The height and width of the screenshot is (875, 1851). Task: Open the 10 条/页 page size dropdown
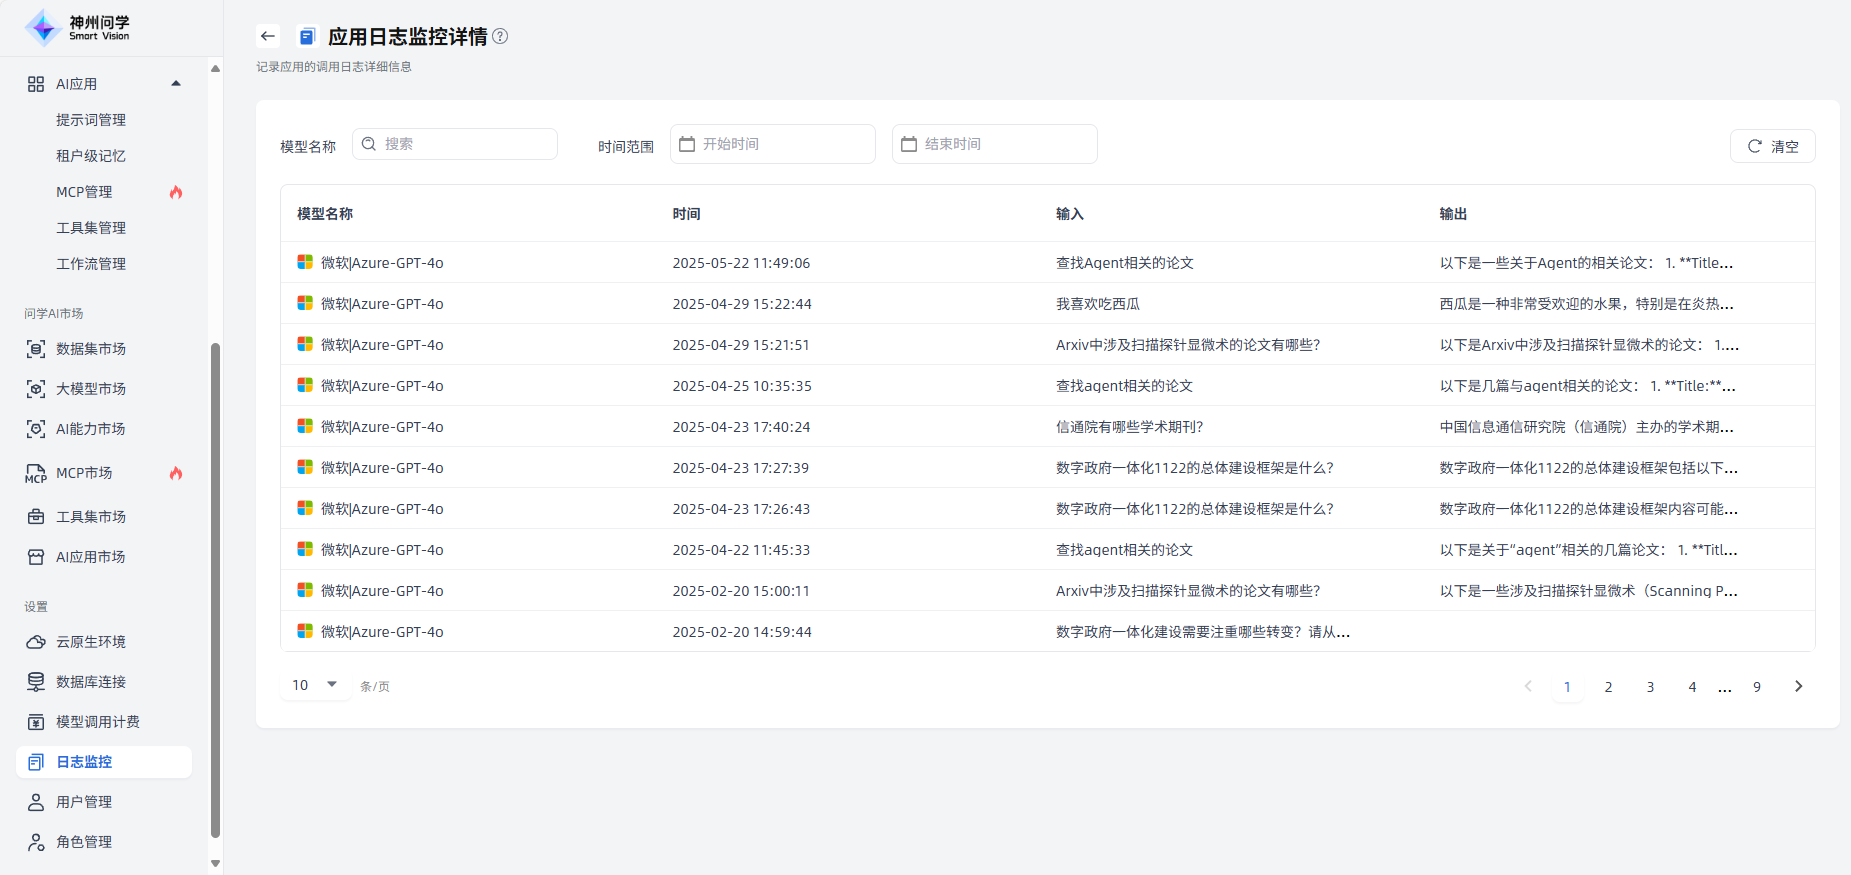click(315, 685)
